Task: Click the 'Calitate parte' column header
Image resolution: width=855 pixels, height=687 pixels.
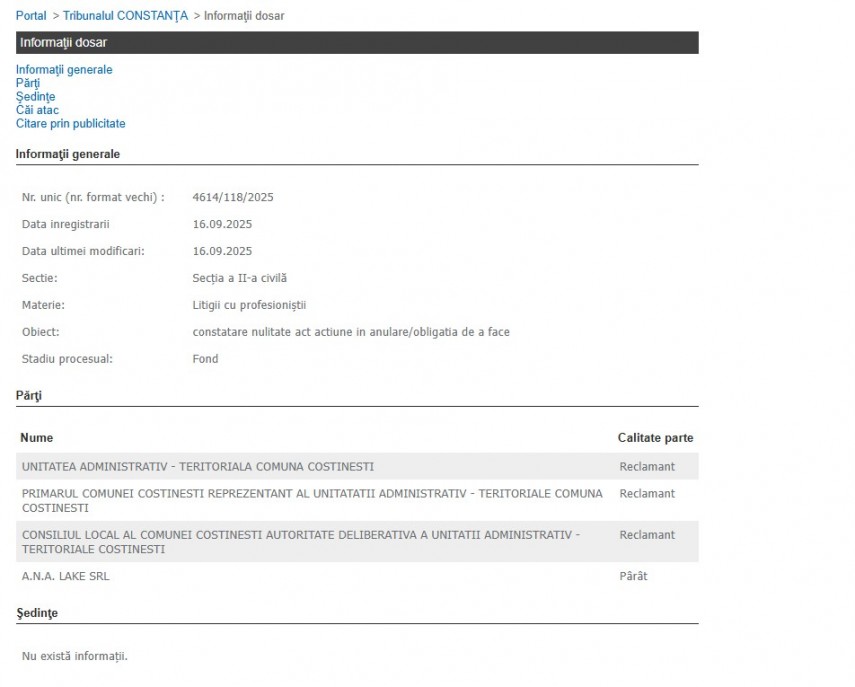Action: [x=655, y=438]
